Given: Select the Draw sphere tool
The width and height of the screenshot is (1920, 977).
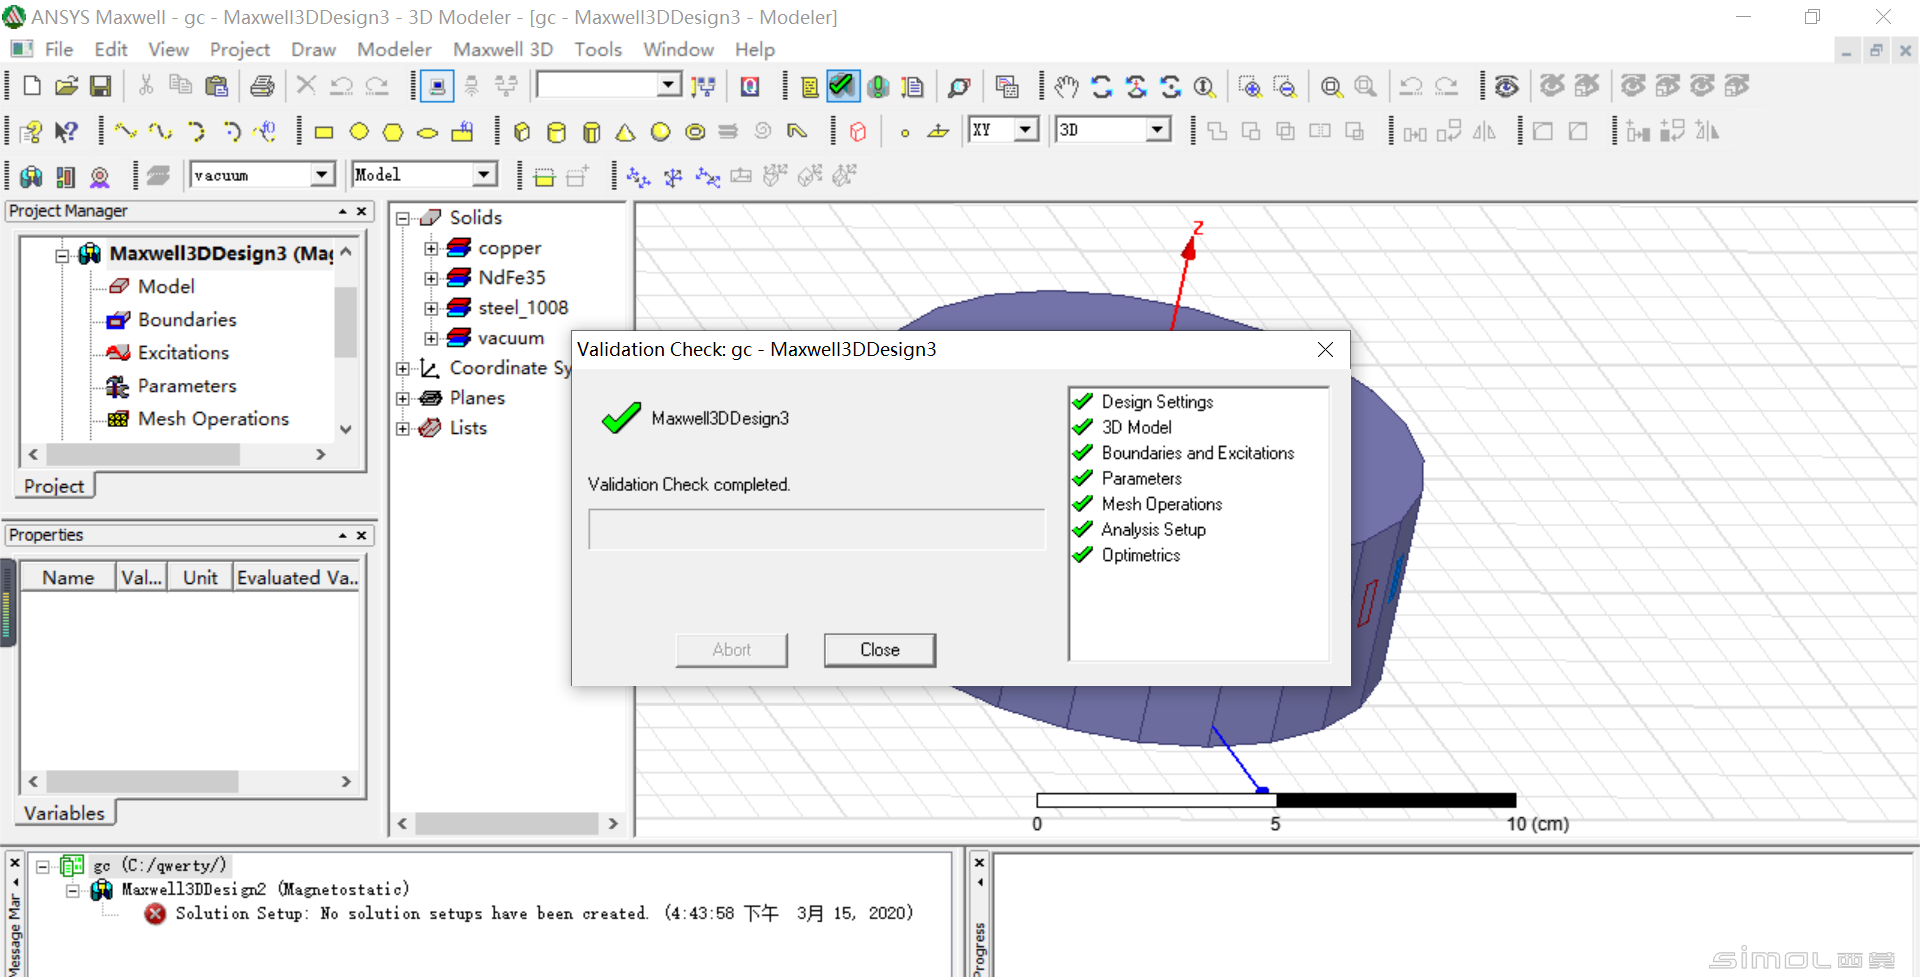Looking at the screenshot, I should click(660, 131).
